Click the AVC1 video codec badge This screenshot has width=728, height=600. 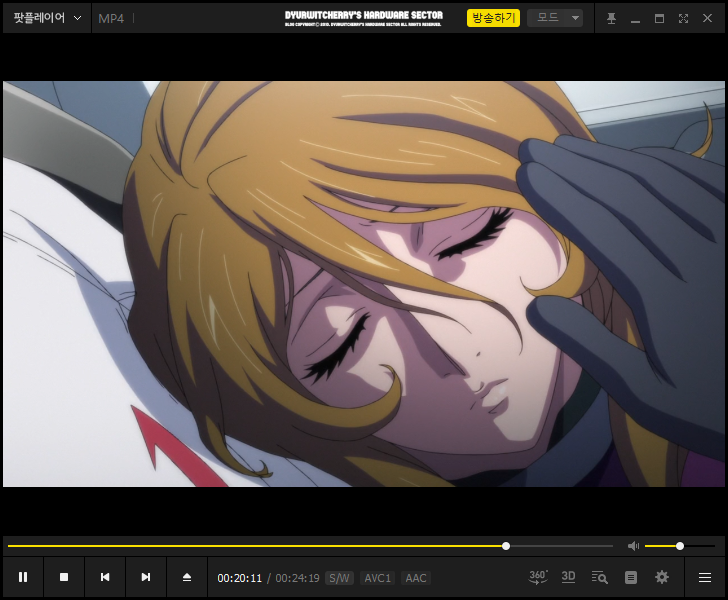click(x=377, y=578)
